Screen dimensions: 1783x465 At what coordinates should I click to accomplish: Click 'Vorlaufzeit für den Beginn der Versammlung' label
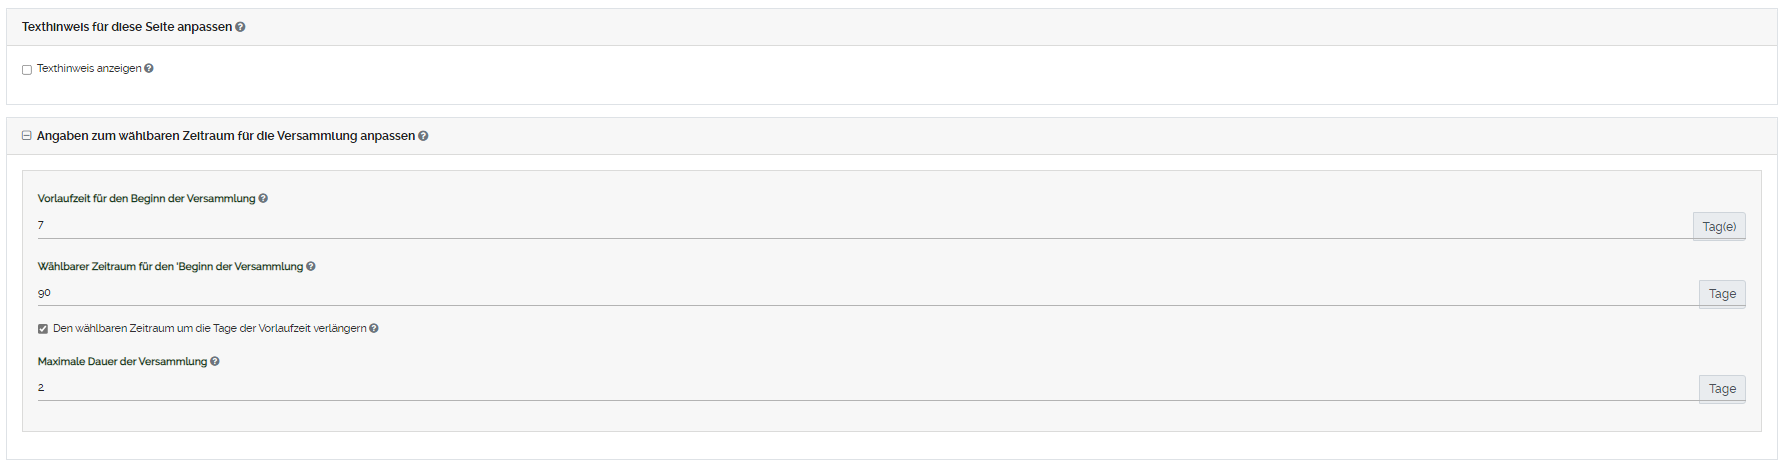coord(146,199)
